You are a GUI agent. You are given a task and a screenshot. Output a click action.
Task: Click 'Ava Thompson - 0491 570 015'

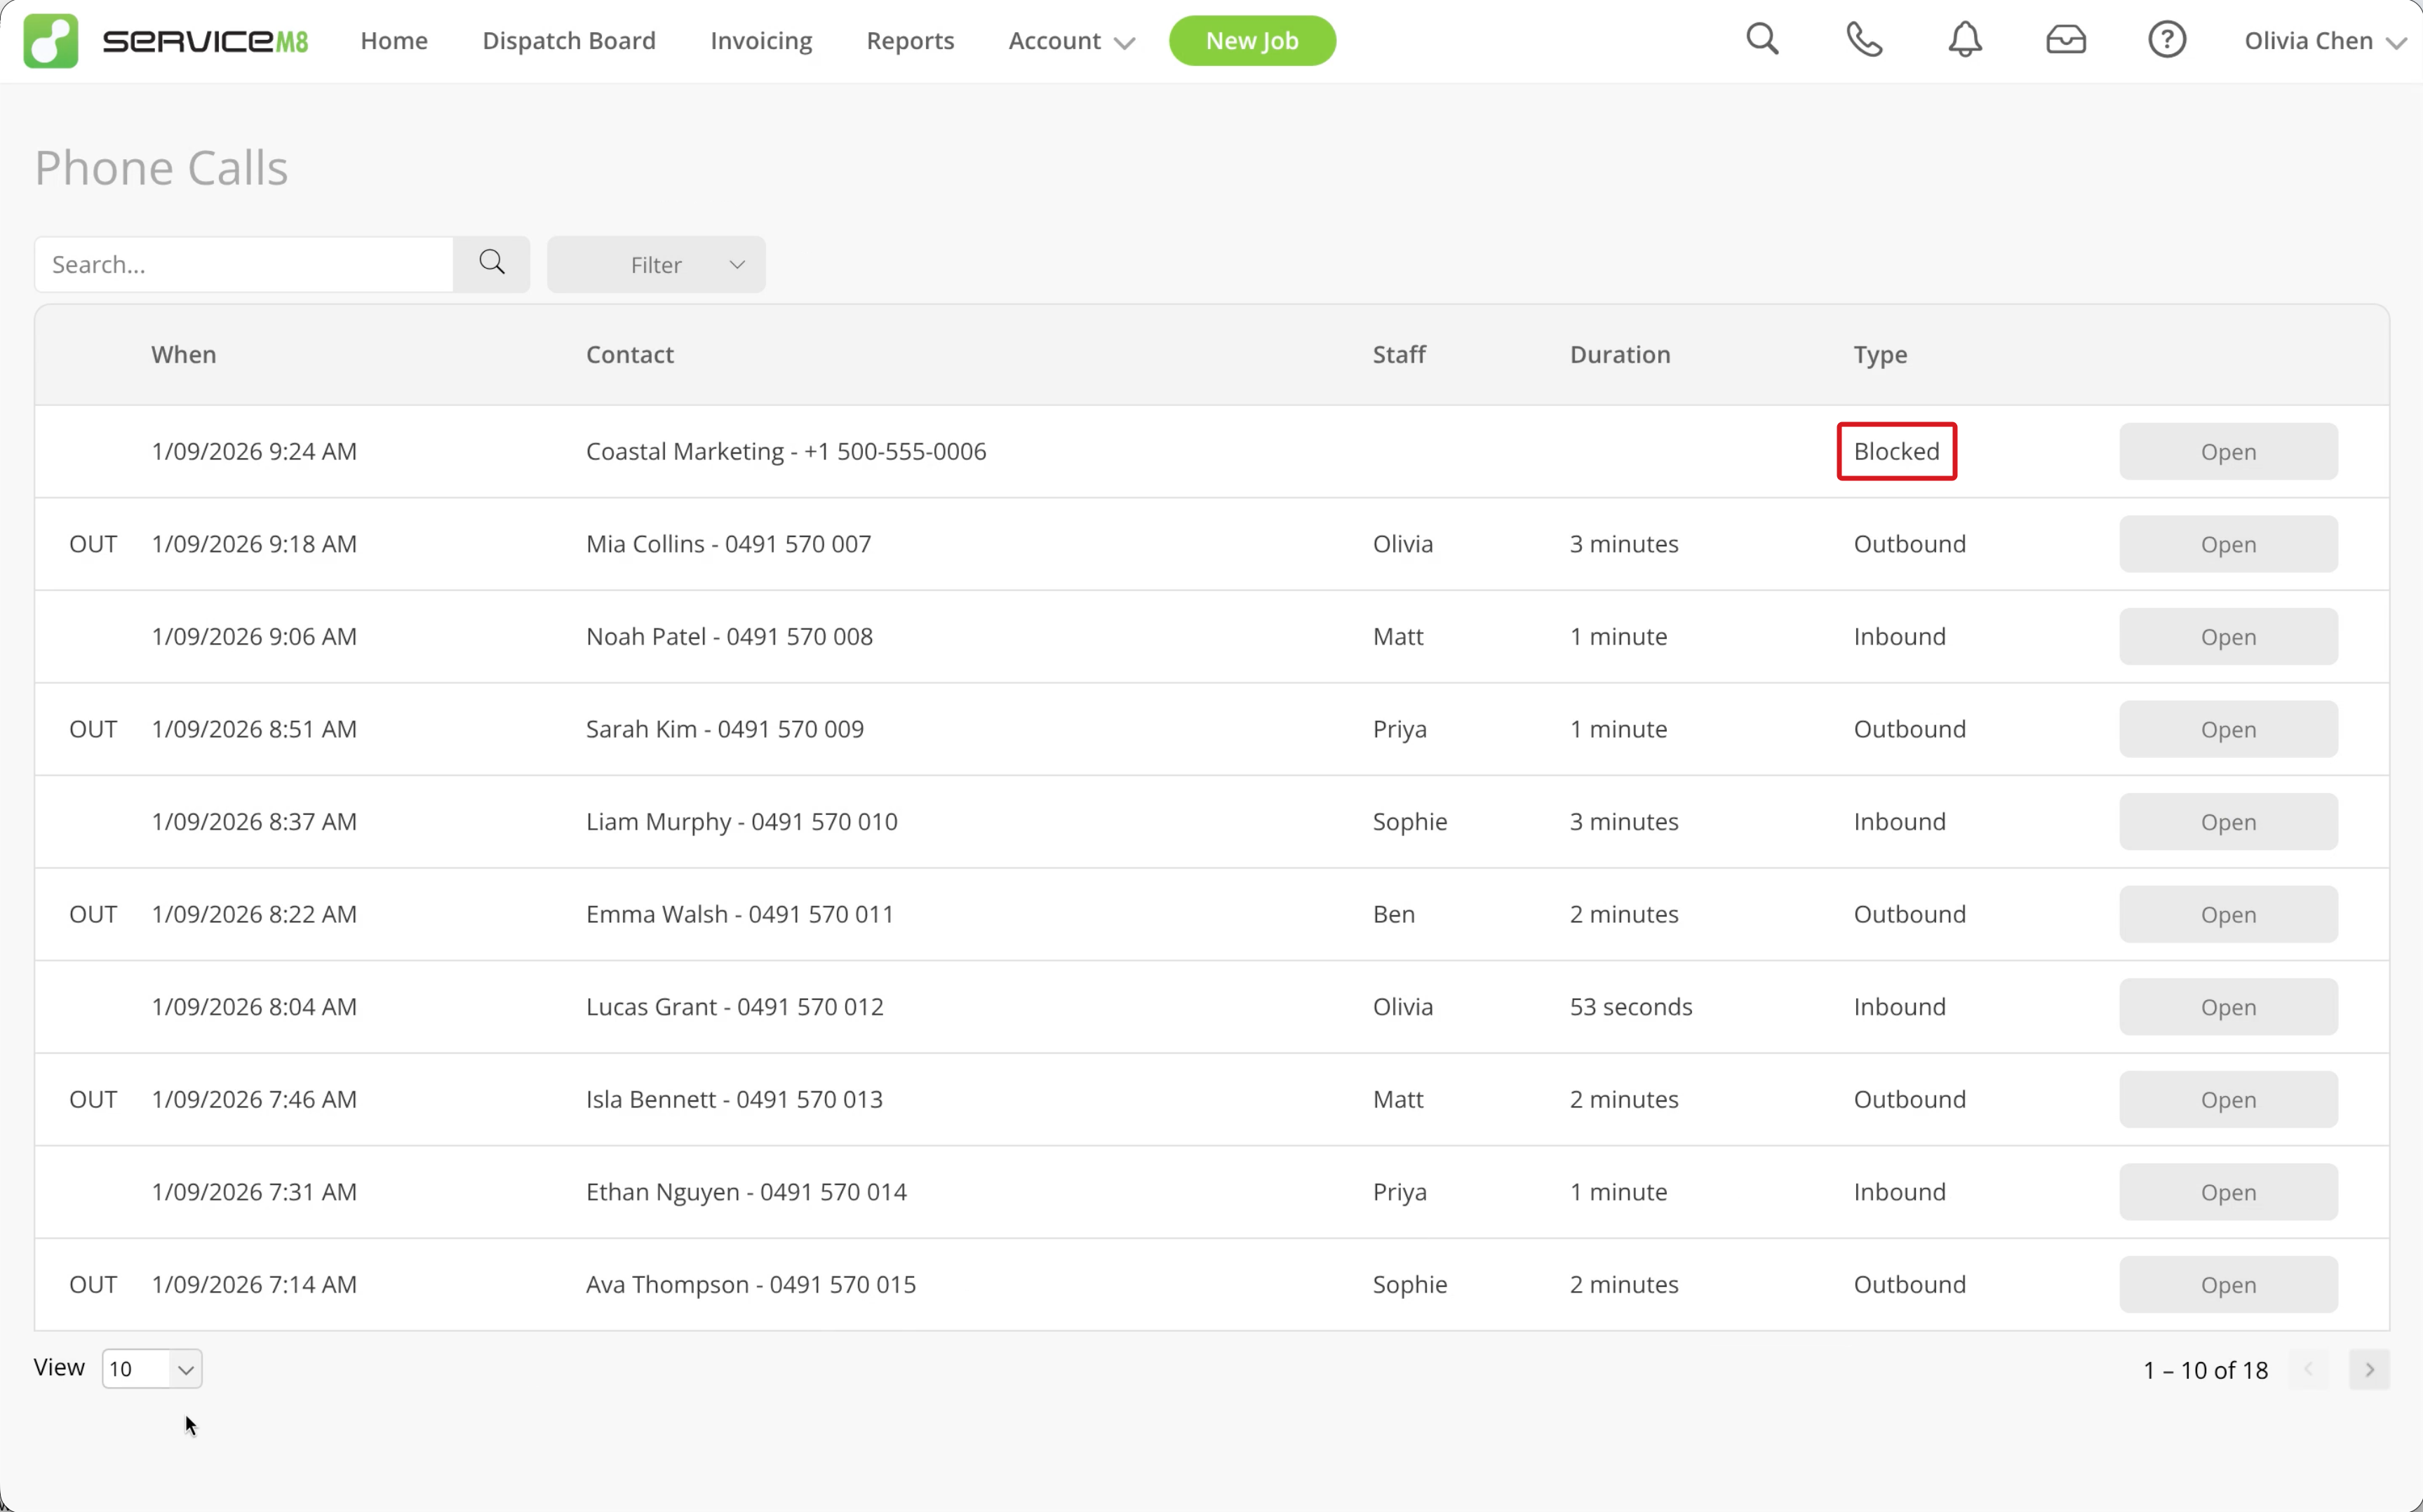tap(750, 1285)
